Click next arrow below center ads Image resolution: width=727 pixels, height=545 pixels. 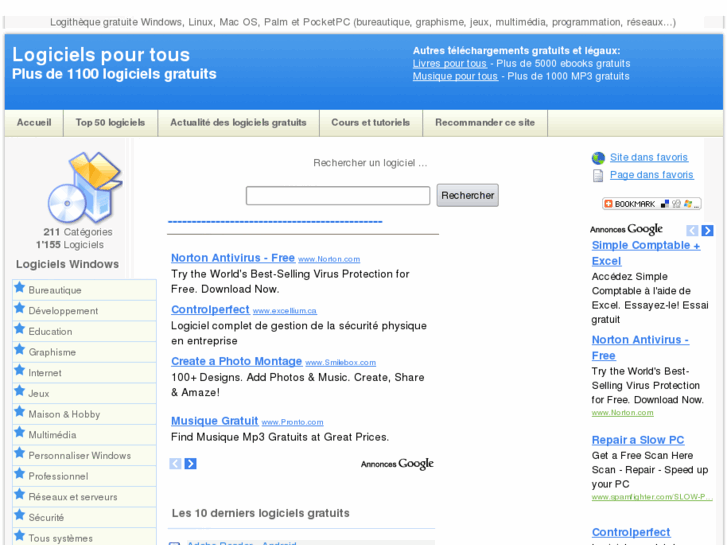click(x=191, y=463)
